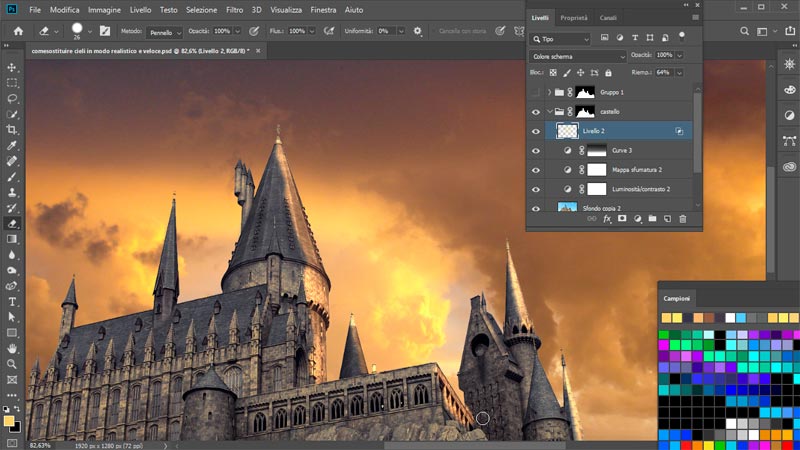Open the Metodo Pennello dropdown
The height and width of the screenshot is (450, 800).
point(164,32)
